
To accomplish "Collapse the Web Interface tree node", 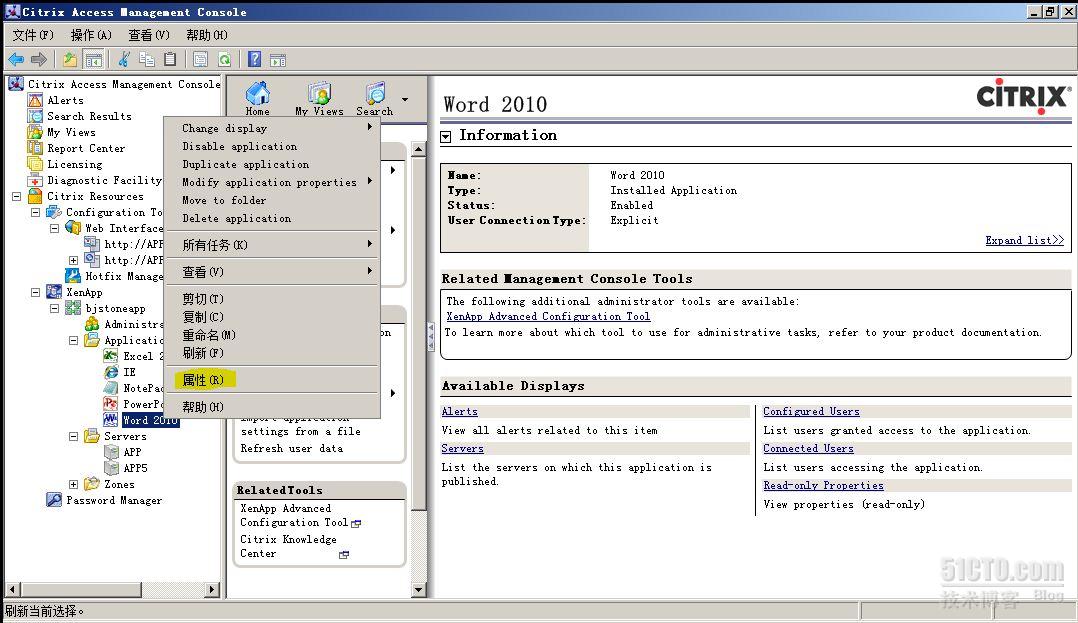I will coord(54,228).
